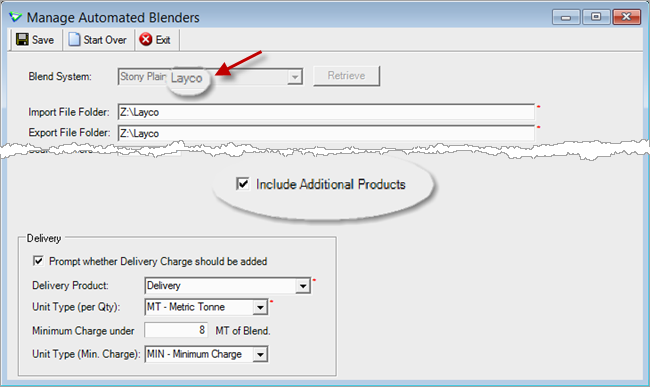The height and width of the screenshot is (387, 650).
Task: Toggle the Prompt Delivery Charge checkbox
Action: pos(38,261)
